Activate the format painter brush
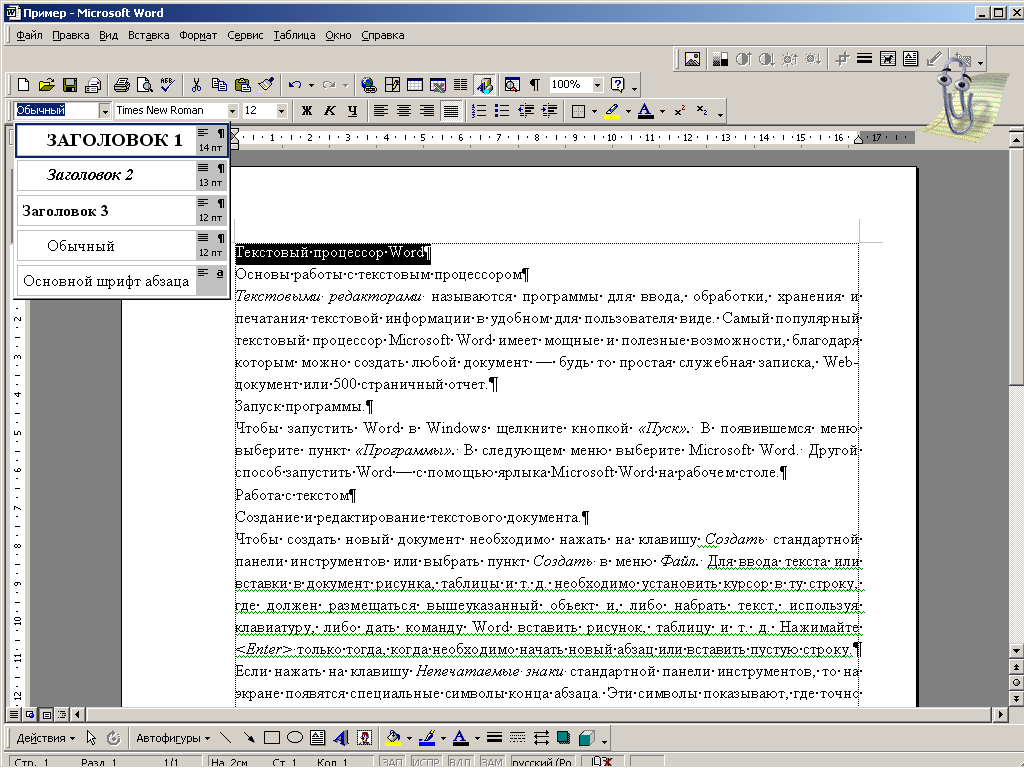The height and width of the screenshot is (768, 1024). [266, 85]
